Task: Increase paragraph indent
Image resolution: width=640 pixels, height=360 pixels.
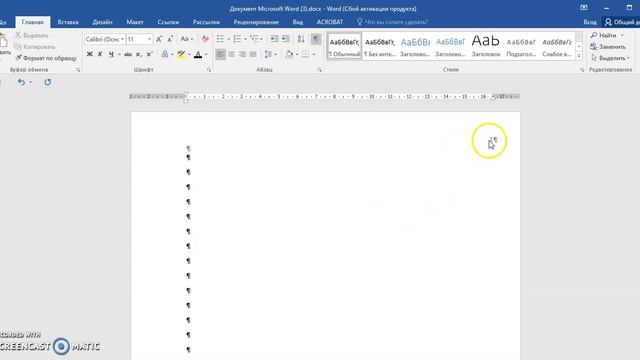Action: click(x=285, y=39)
